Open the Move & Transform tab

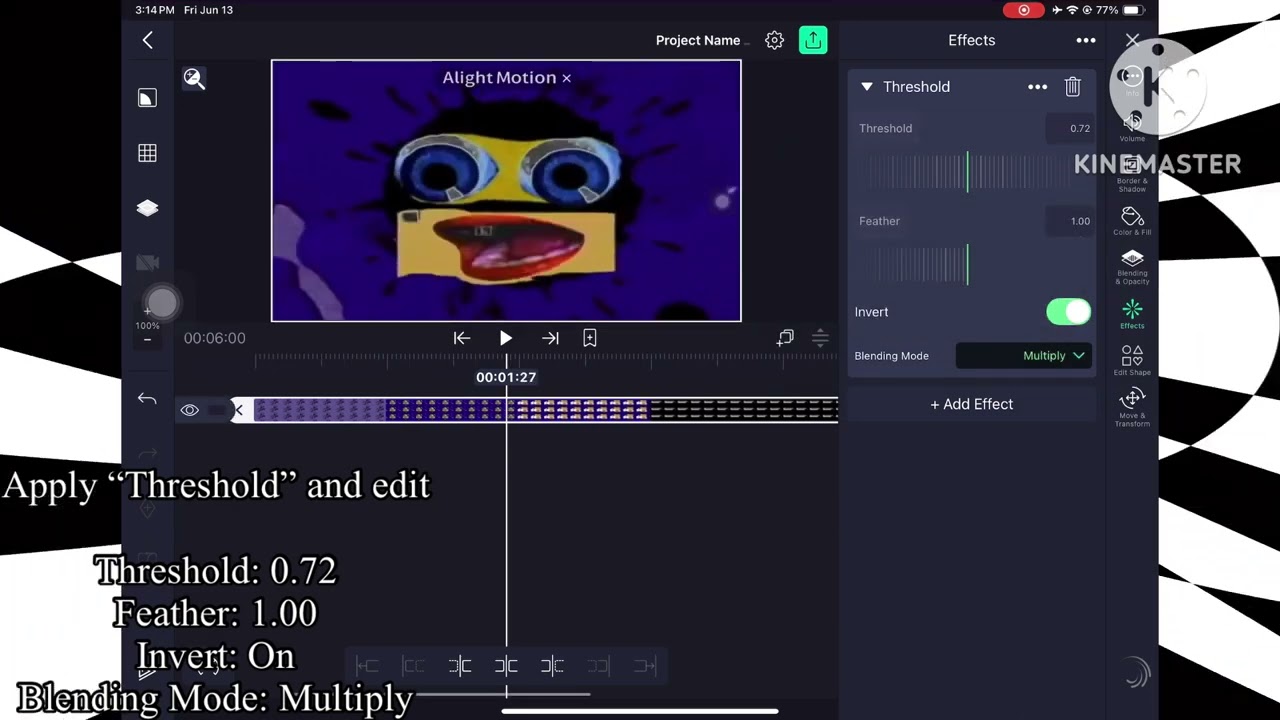1132,407
